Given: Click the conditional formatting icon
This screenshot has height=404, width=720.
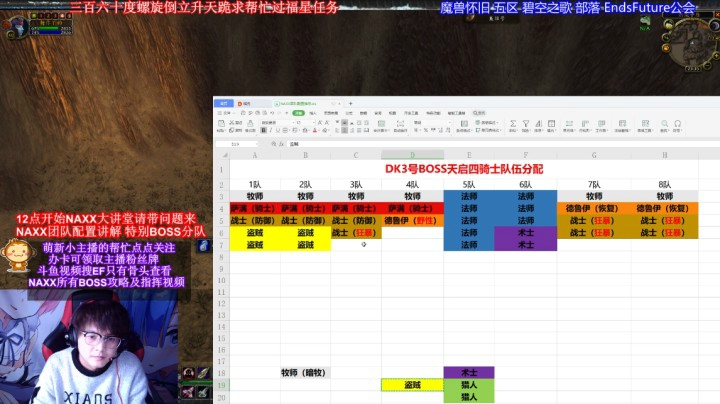Looking at the screenshot, I should point(464,123).
